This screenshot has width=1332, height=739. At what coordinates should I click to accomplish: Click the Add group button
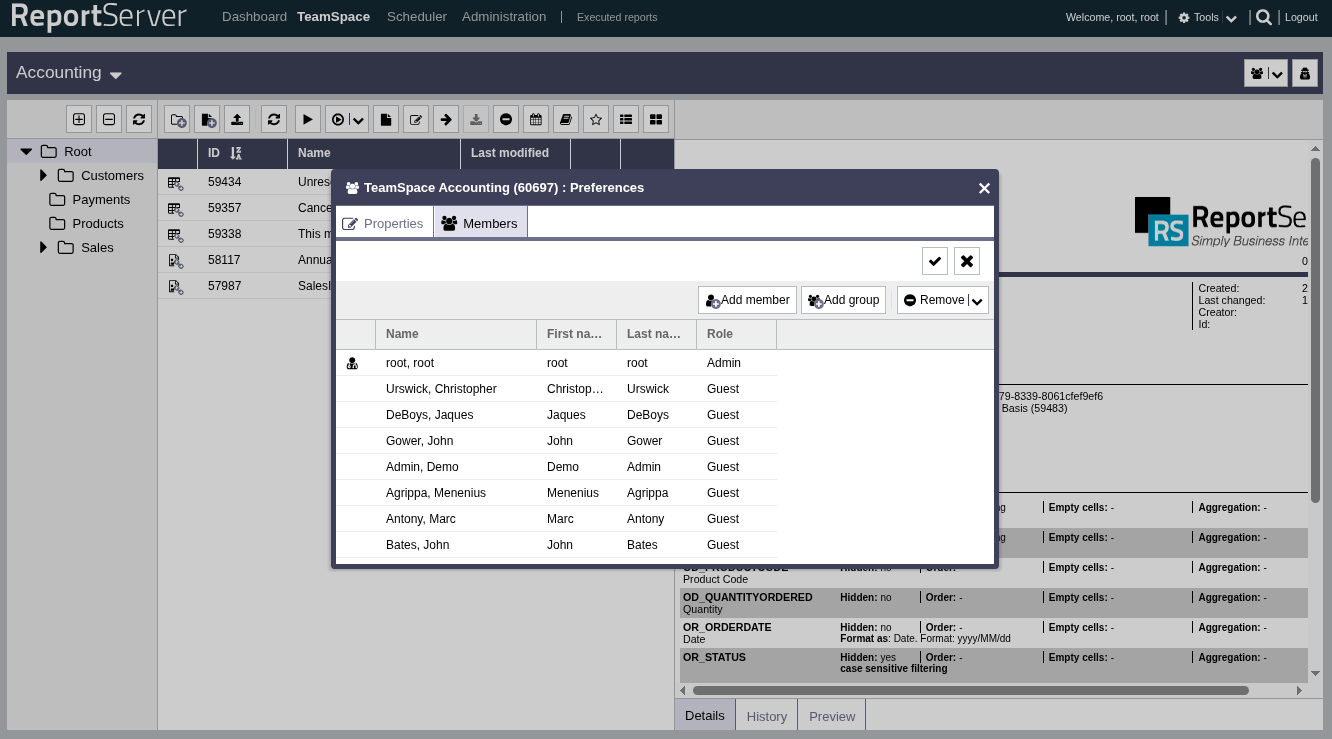click(843, 300)
